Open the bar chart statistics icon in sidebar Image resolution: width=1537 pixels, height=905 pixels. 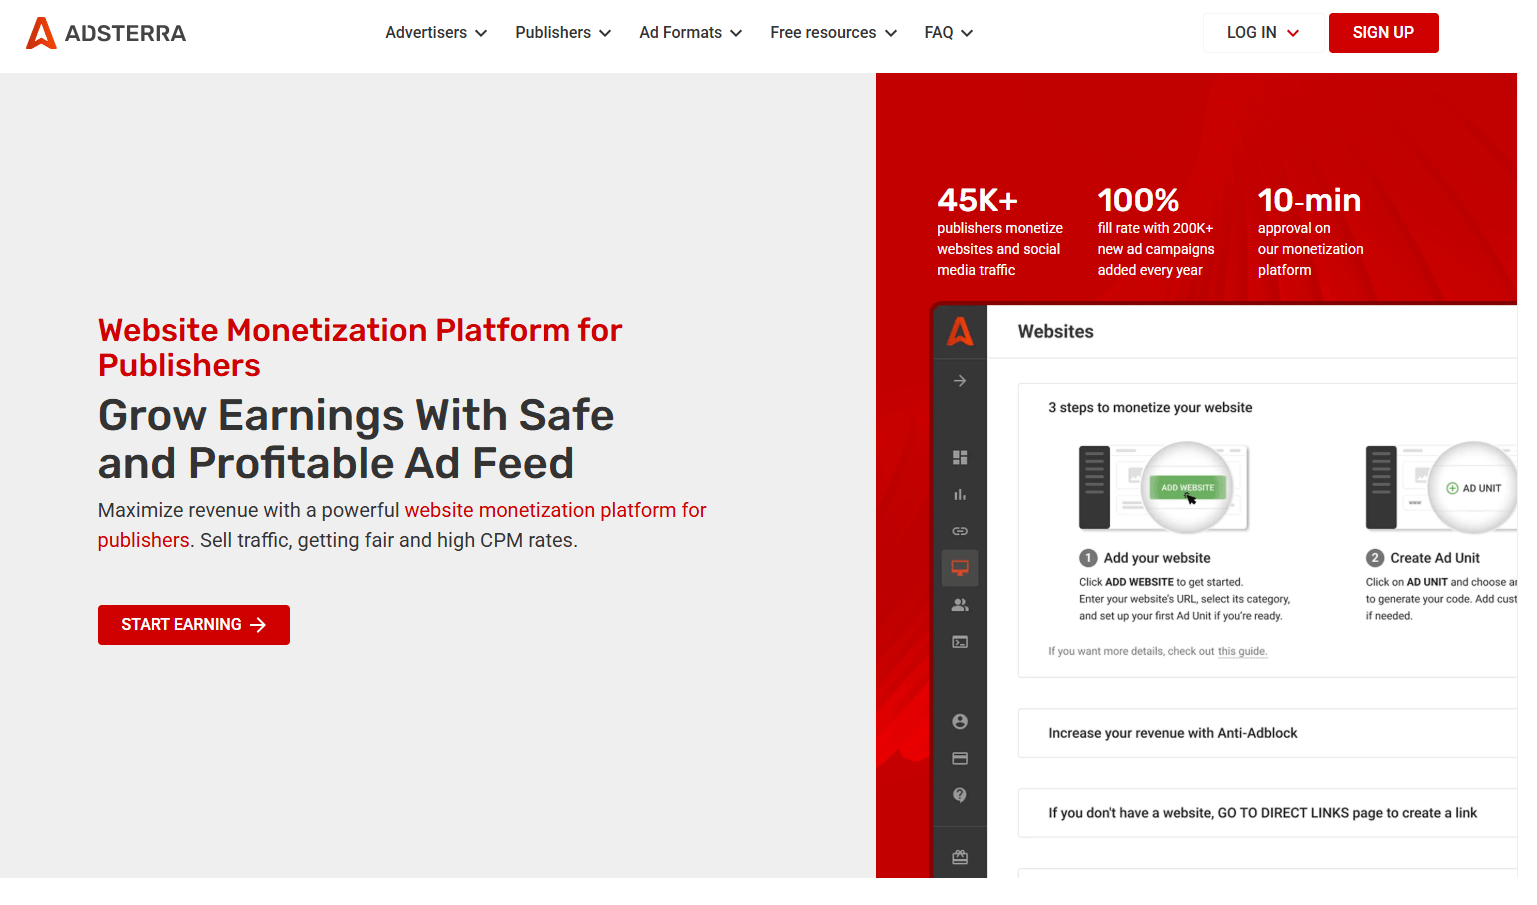tap(960, 494)
